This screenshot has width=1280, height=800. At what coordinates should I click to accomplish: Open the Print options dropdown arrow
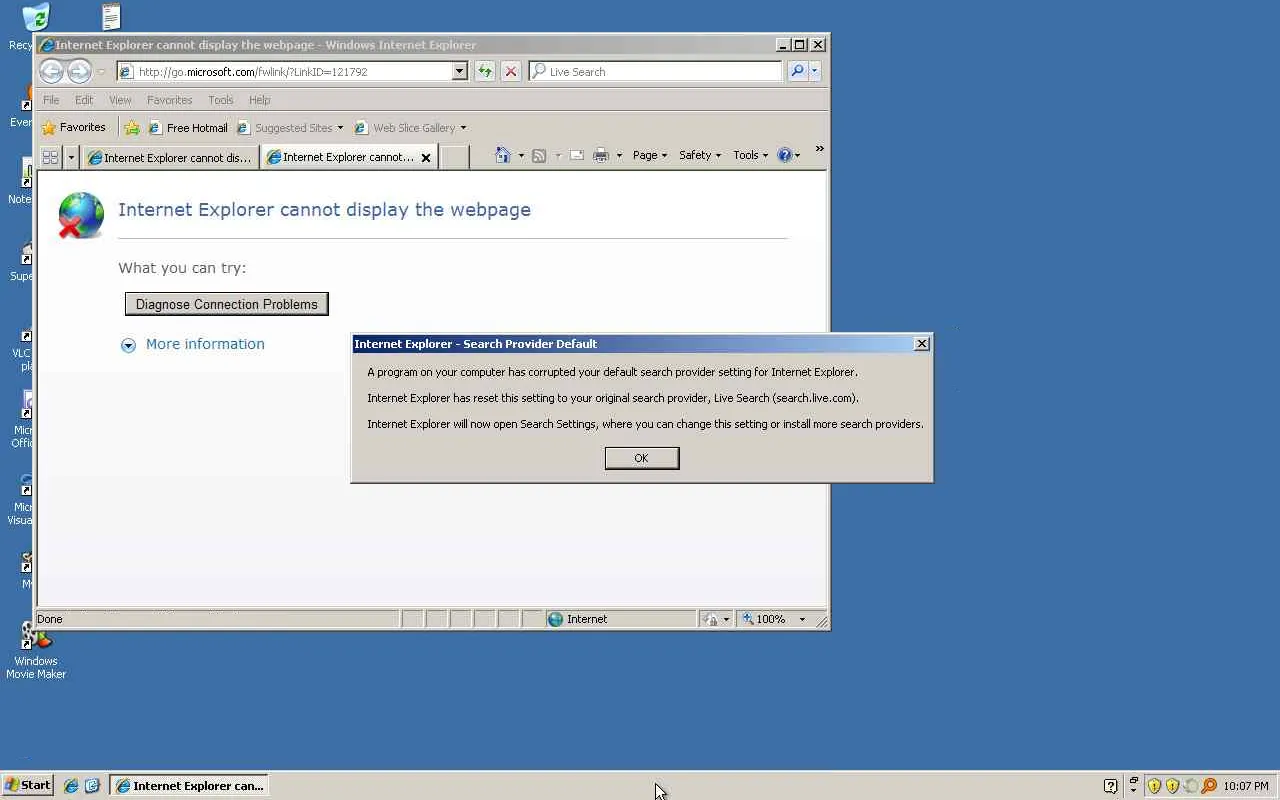(619, 156)
